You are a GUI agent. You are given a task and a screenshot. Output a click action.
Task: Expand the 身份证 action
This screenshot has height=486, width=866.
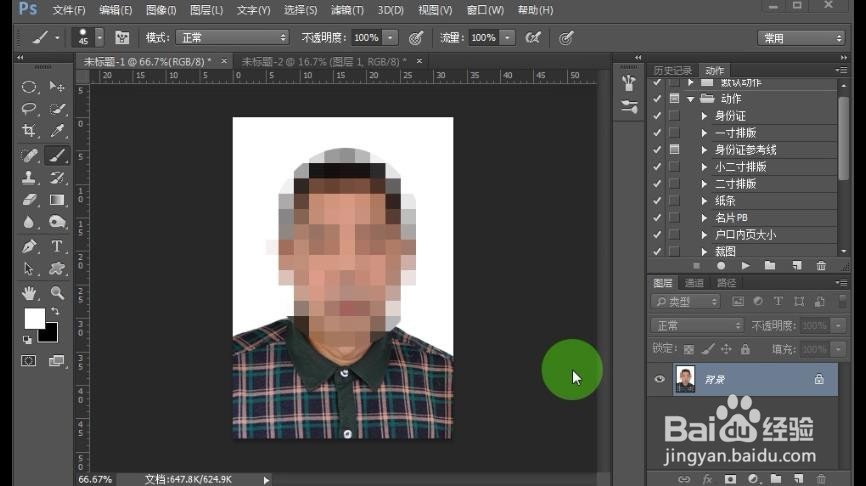click(x=704, y=116)
